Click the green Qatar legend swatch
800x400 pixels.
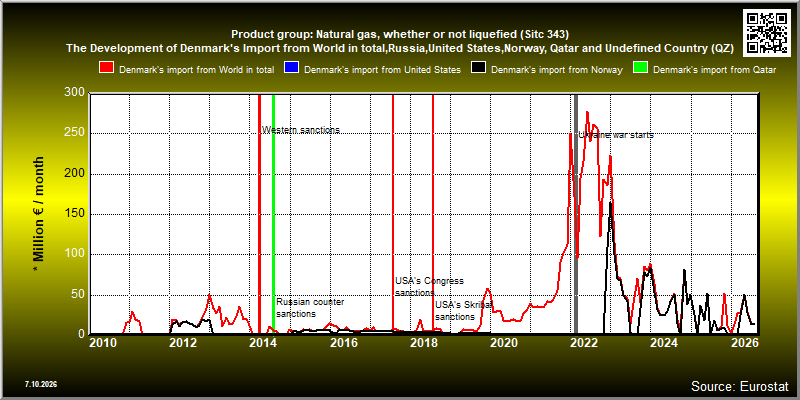click(x=640, y=68)
